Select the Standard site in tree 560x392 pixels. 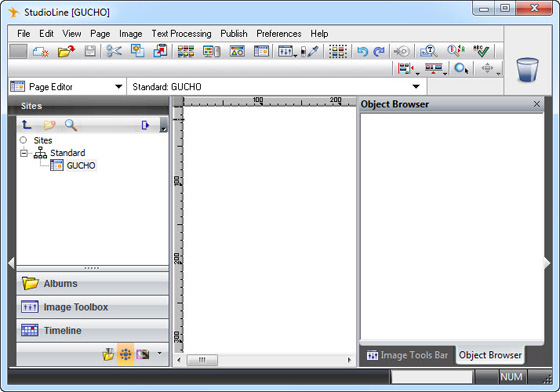click(x=68, y=153)
